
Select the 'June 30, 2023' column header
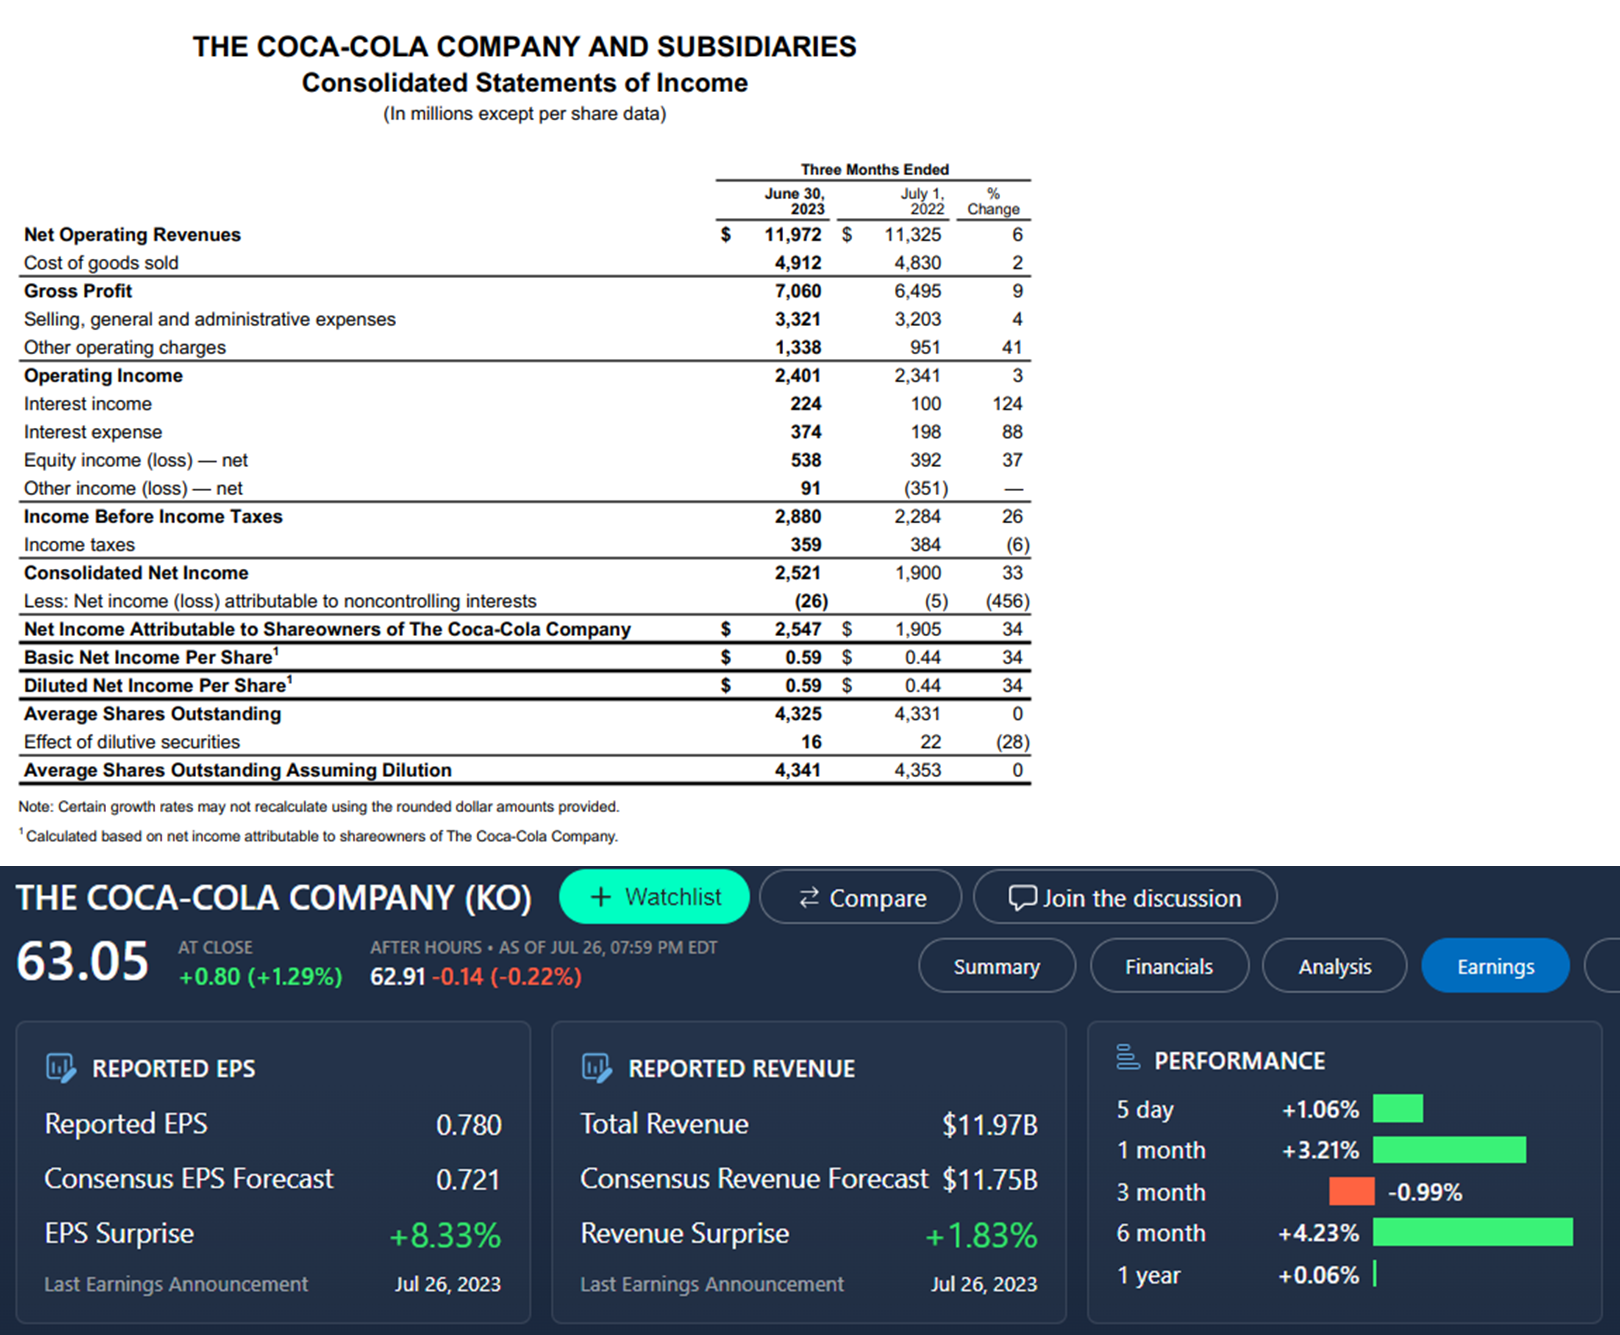(795, 201)
